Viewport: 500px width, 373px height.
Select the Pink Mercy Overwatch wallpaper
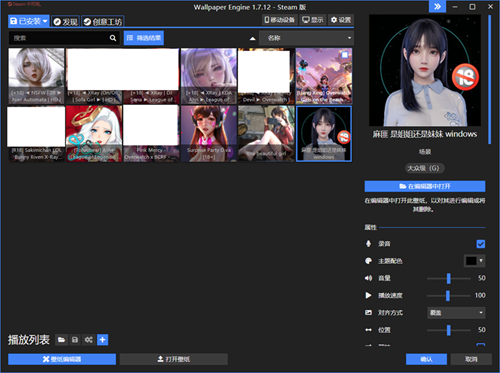(151, 134)
